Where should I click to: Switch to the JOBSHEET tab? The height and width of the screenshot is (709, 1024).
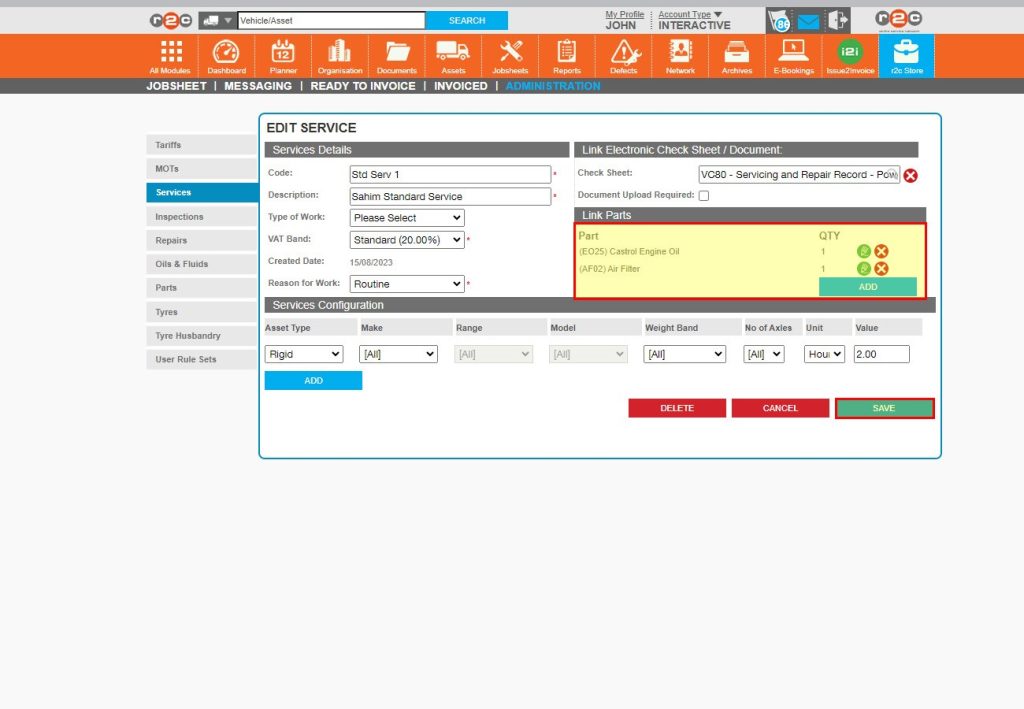coord(176,86)
